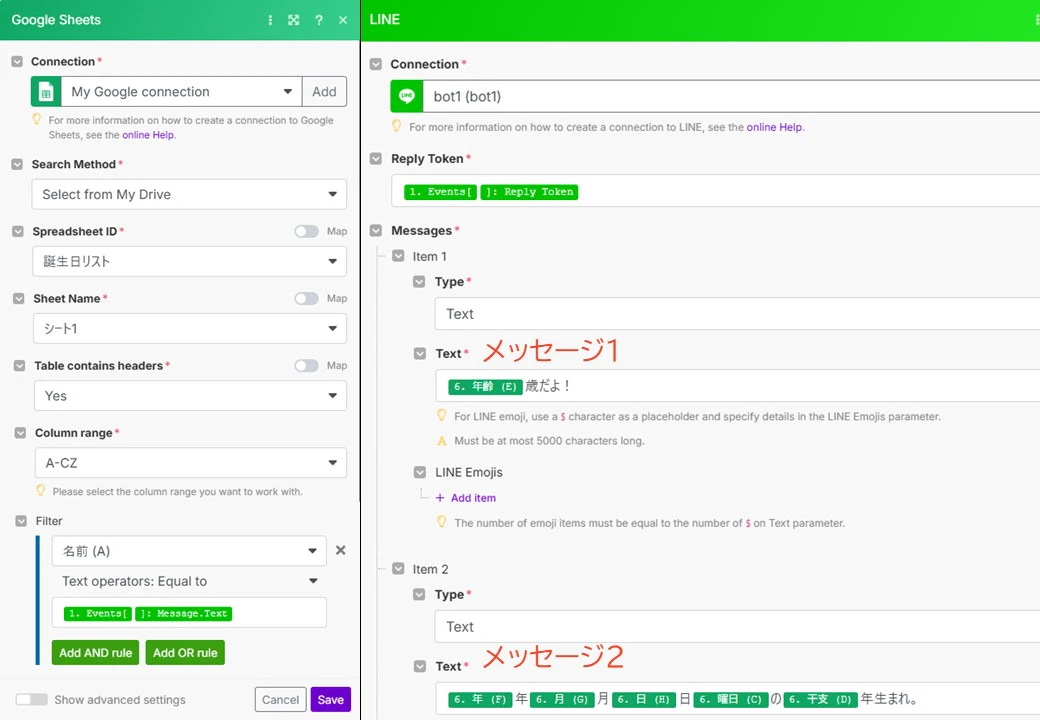Click the filter value field with Message.Text
The width and height of the screenshot is (1040, 720).
point(189,613)
